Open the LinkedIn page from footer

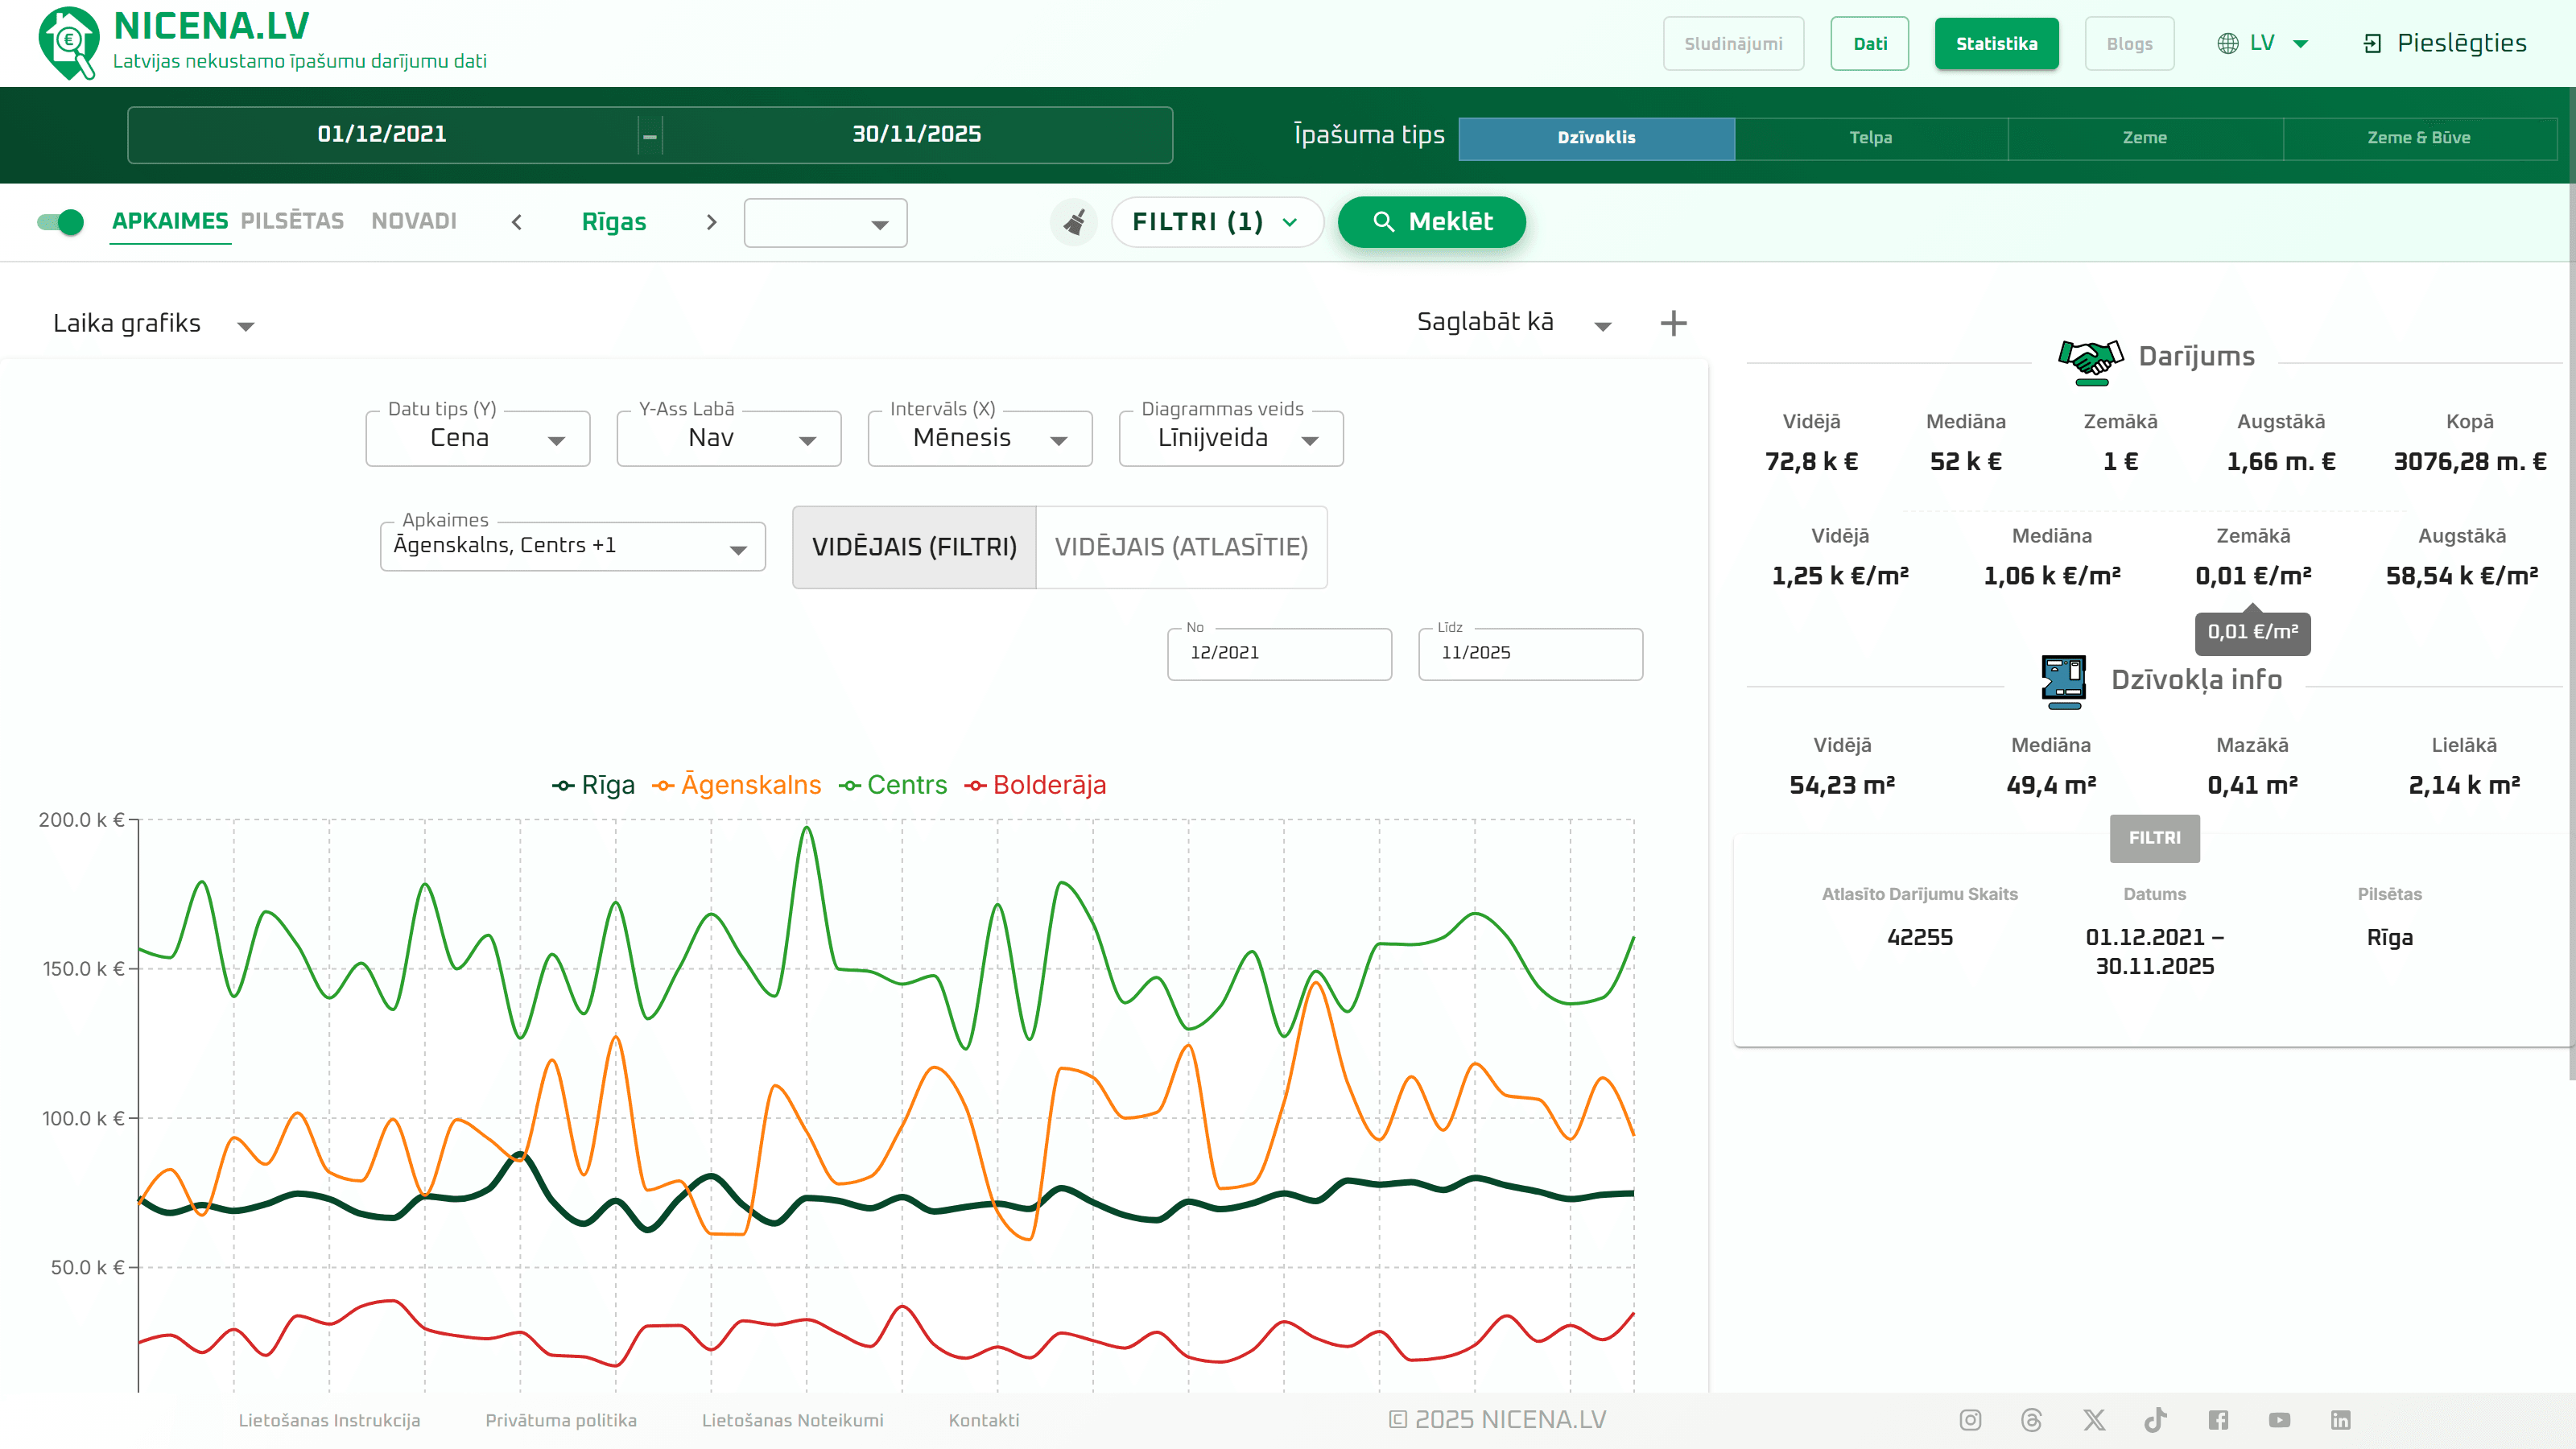click(x=2341, y=1420)
